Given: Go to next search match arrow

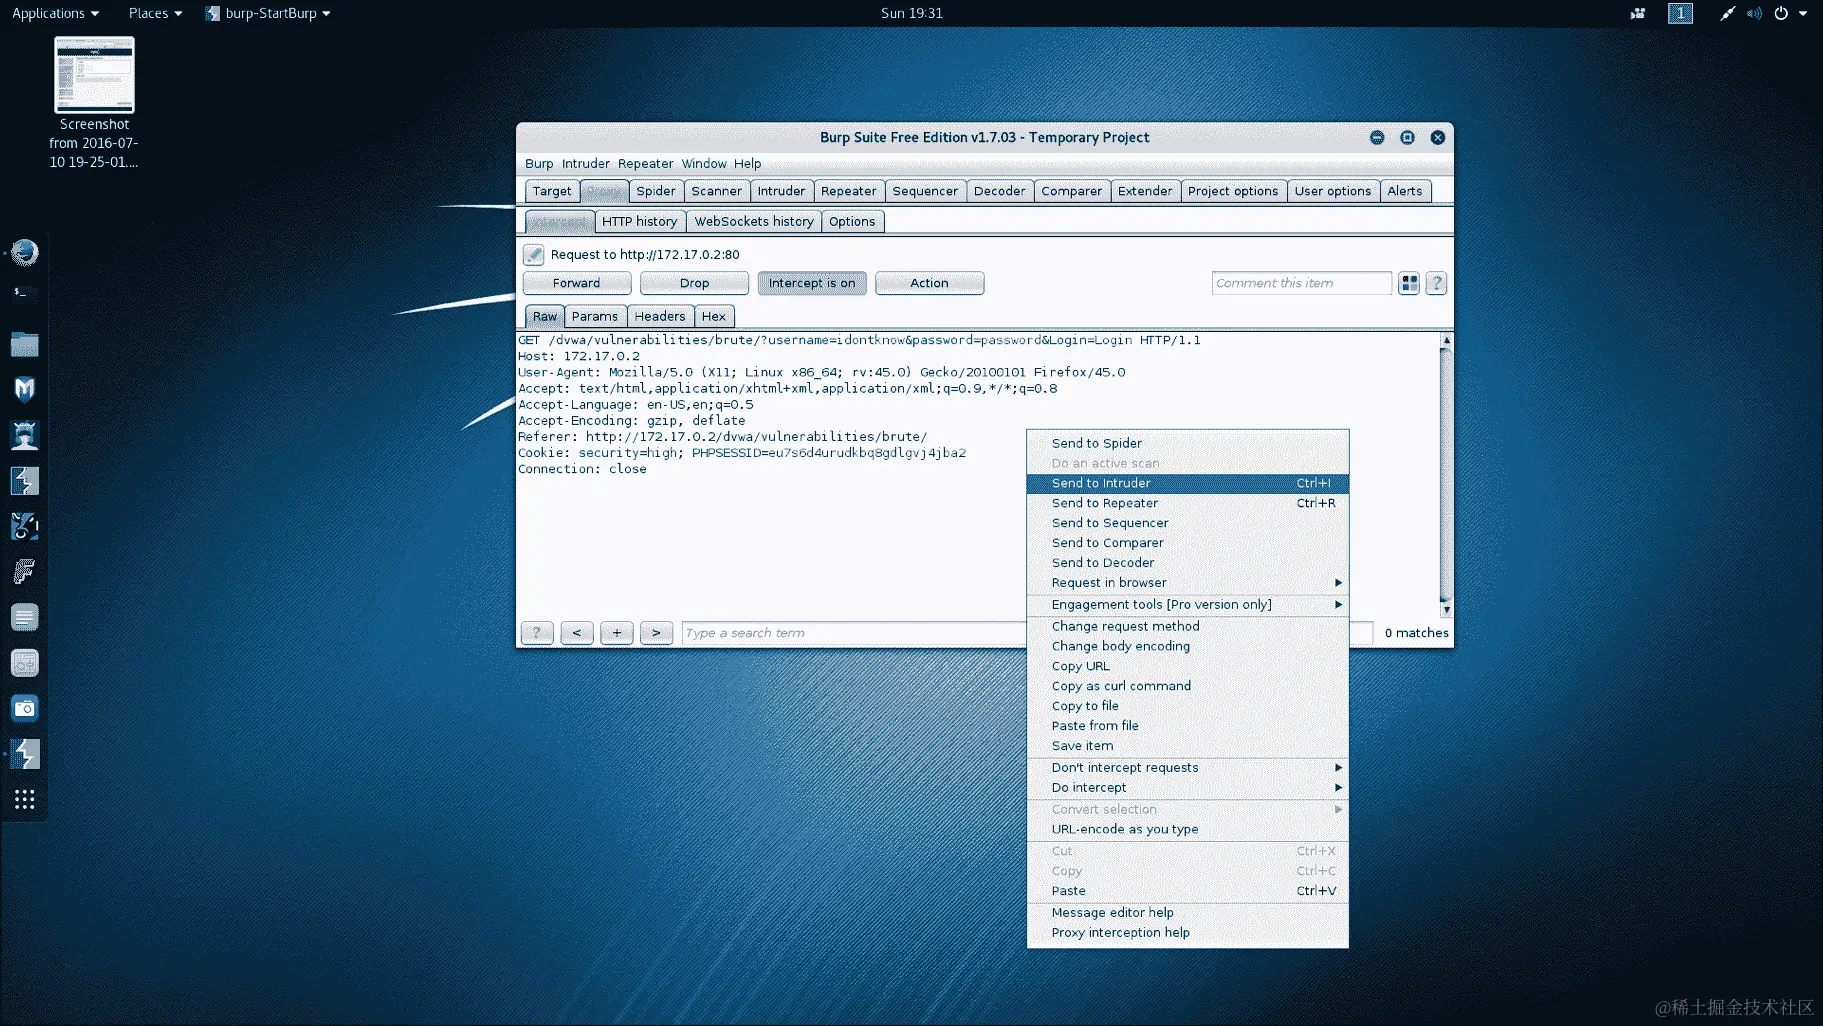Looking at the screenshot, I should tap(656, 633).
